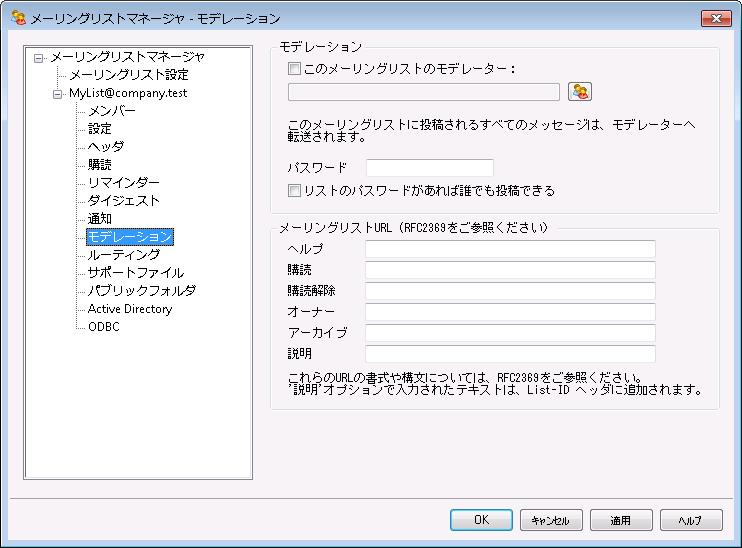
Task: Click the パスワード input field
Action: tap(430, 168)
